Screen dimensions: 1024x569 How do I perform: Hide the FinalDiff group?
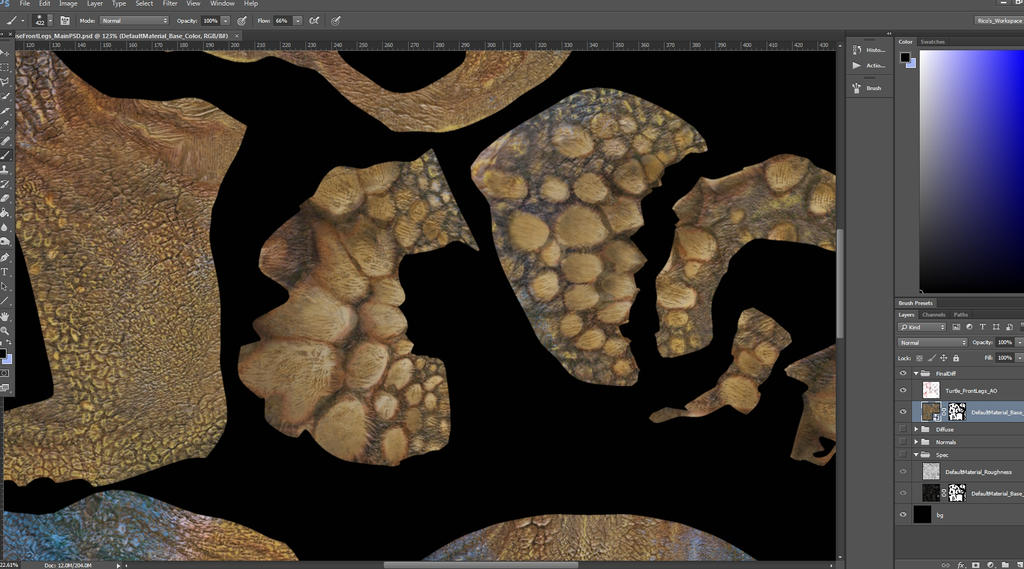903,374
